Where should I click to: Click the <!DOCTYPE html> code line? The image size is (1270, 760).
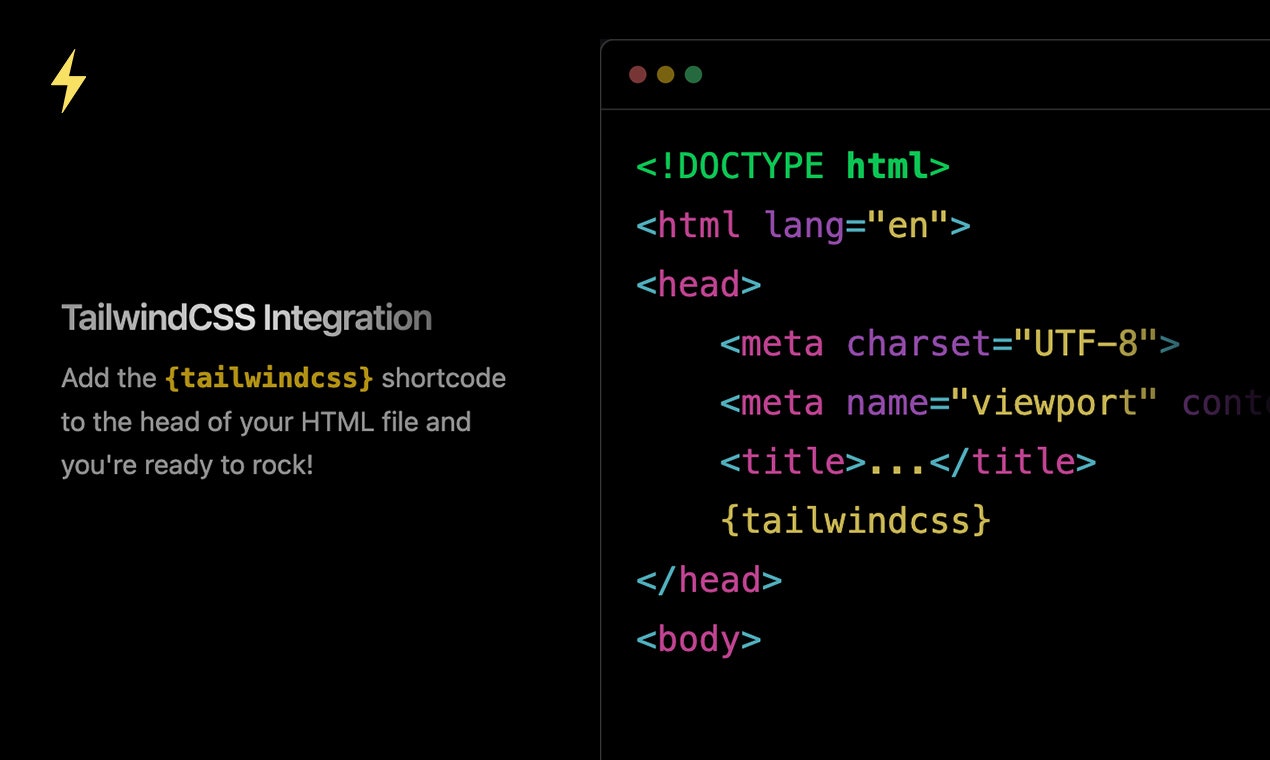tap(793, 166)
